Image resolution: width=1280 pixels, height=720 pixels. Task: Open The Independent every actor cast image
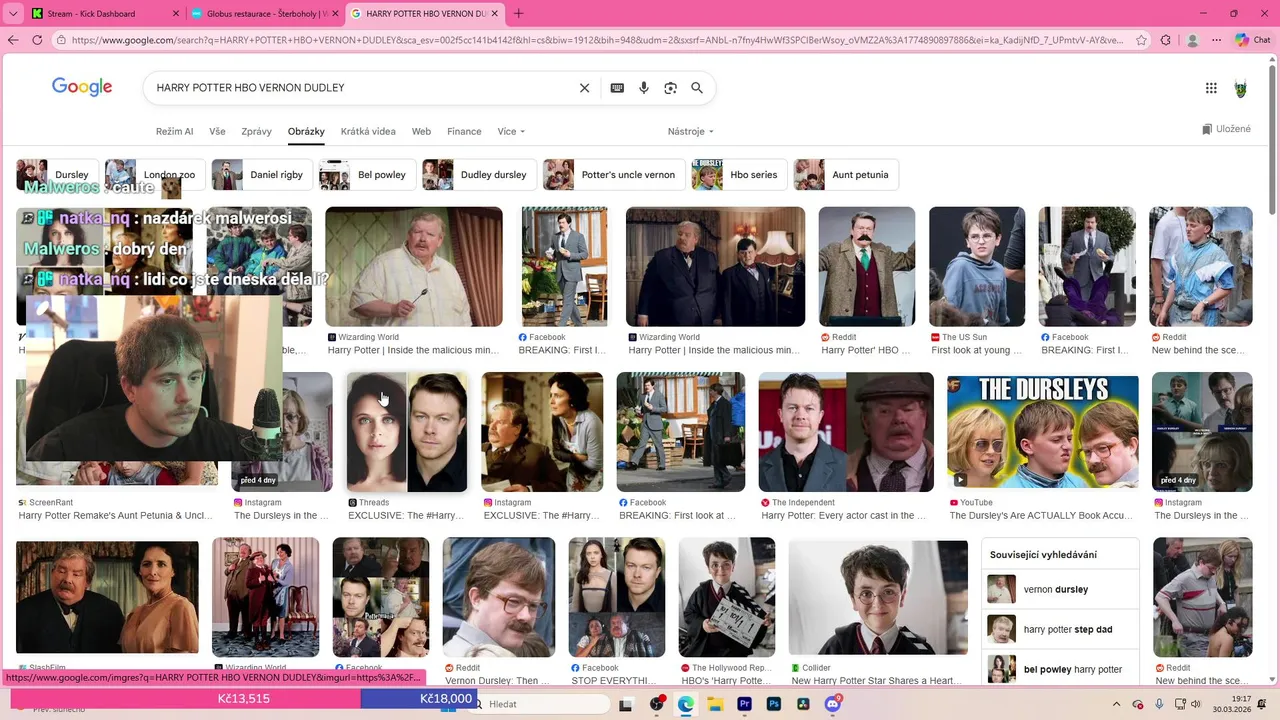(846, 432)
